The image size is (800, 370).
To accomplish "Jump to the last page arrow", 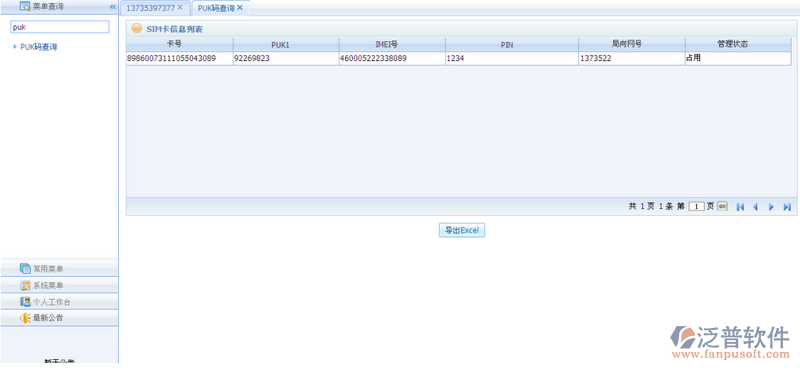I will (787, 207).
